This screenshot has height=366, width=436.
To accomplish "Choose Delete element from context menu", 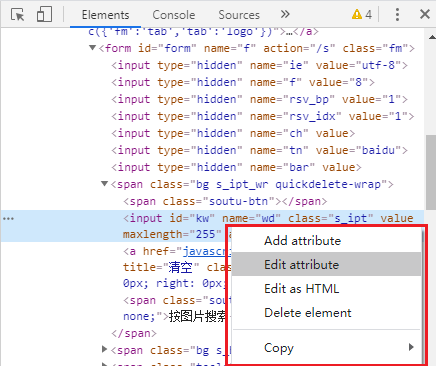I will (326, 313).
